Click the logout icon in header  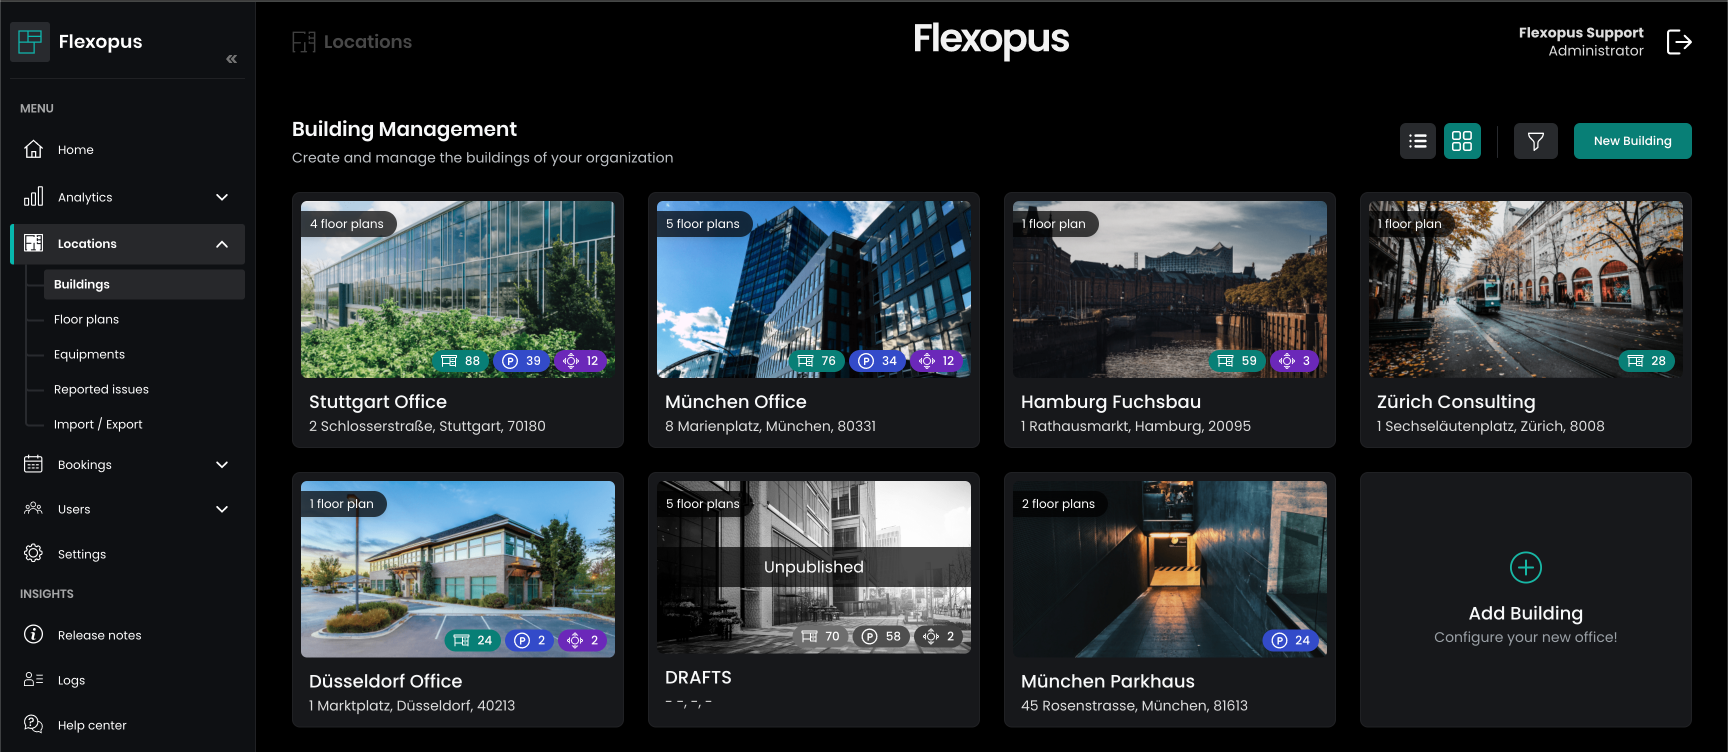pyautogui.click(x=1679, y=42)
